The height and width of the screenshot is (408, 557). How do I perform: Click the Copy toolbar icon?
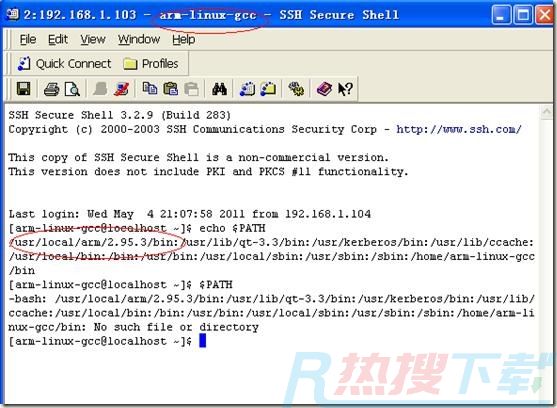click(x=150, y=88)
